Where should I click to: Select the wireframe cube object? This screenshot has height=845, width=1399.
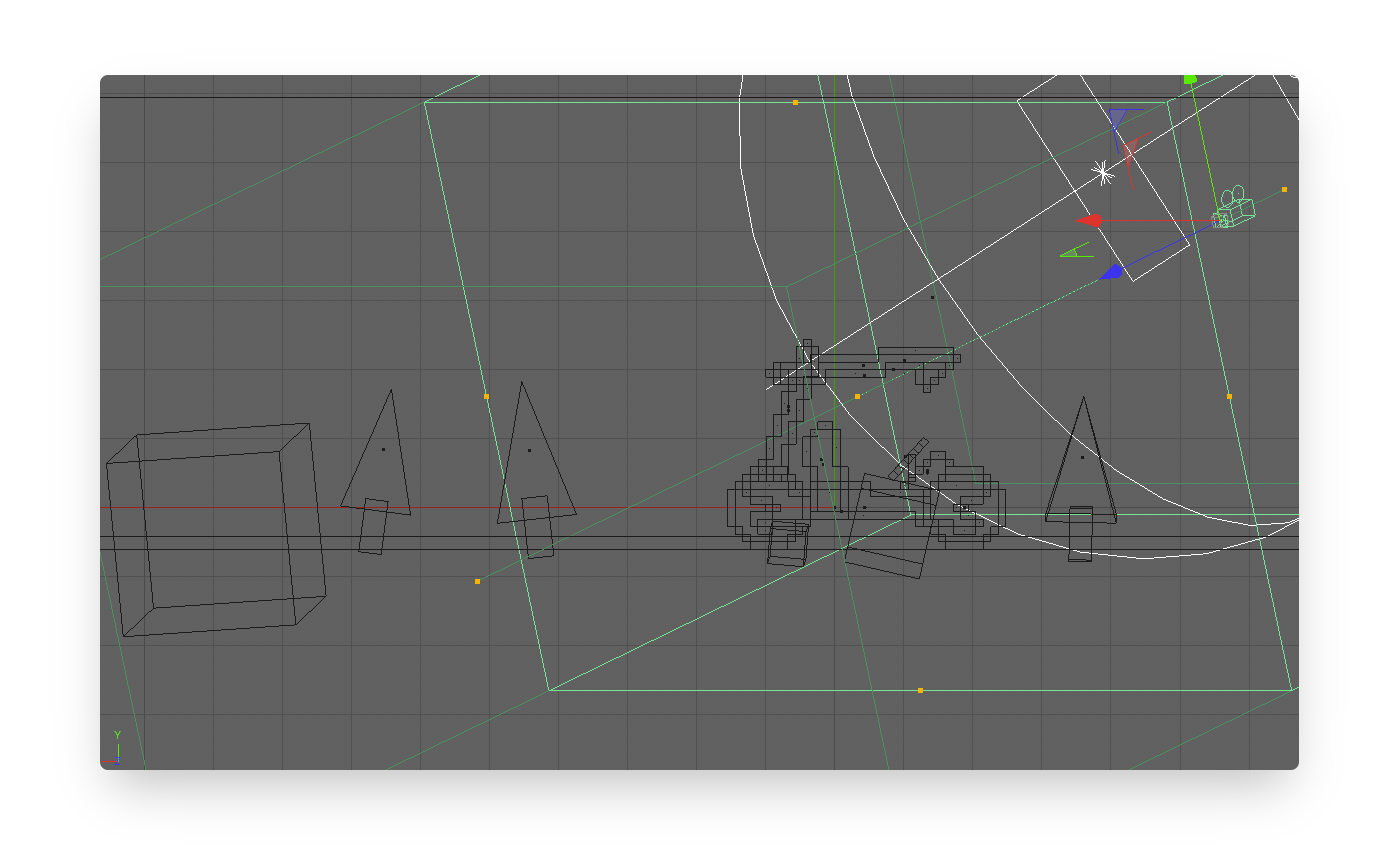click(x=216, y=530)
